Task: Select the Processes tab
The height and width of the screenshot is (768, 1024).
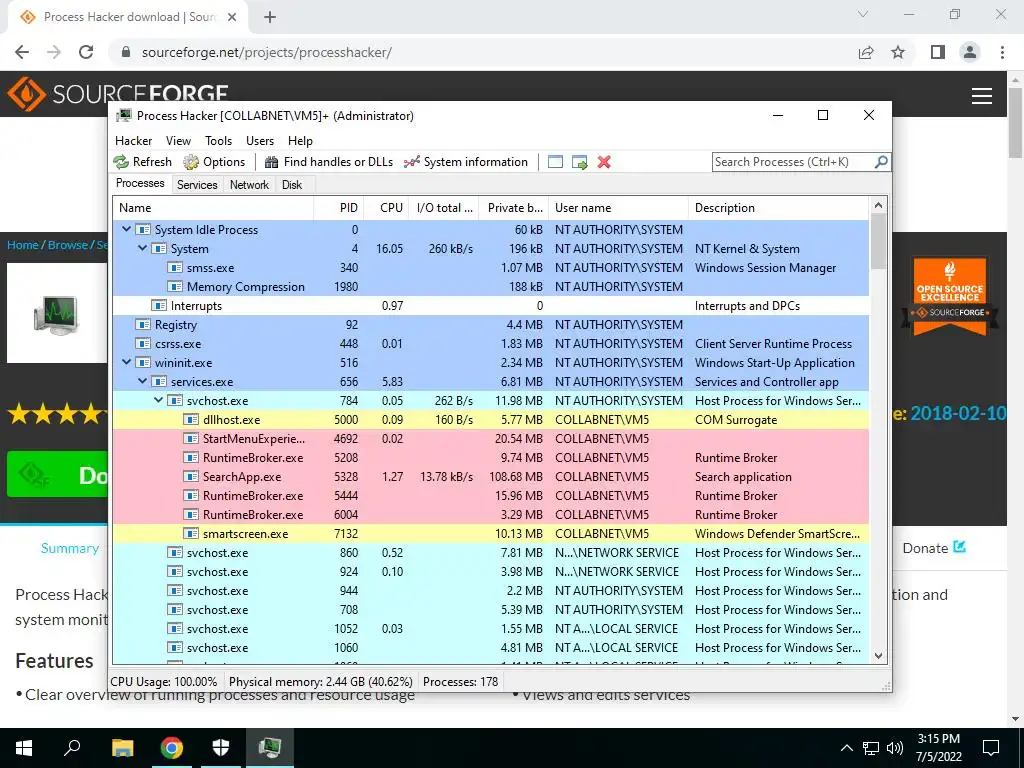Action: (140, 184)
